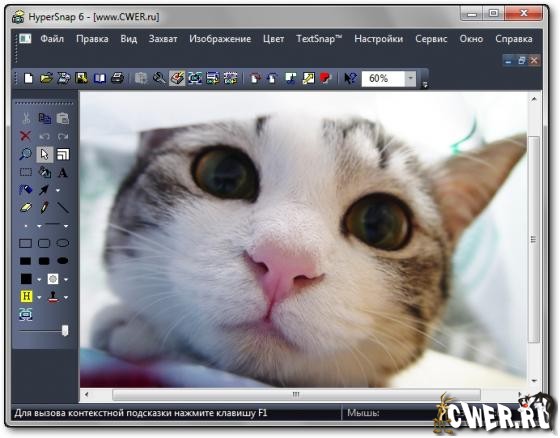Select the Text tool marked A
The image size is (560, 438).
coord(63,173)
